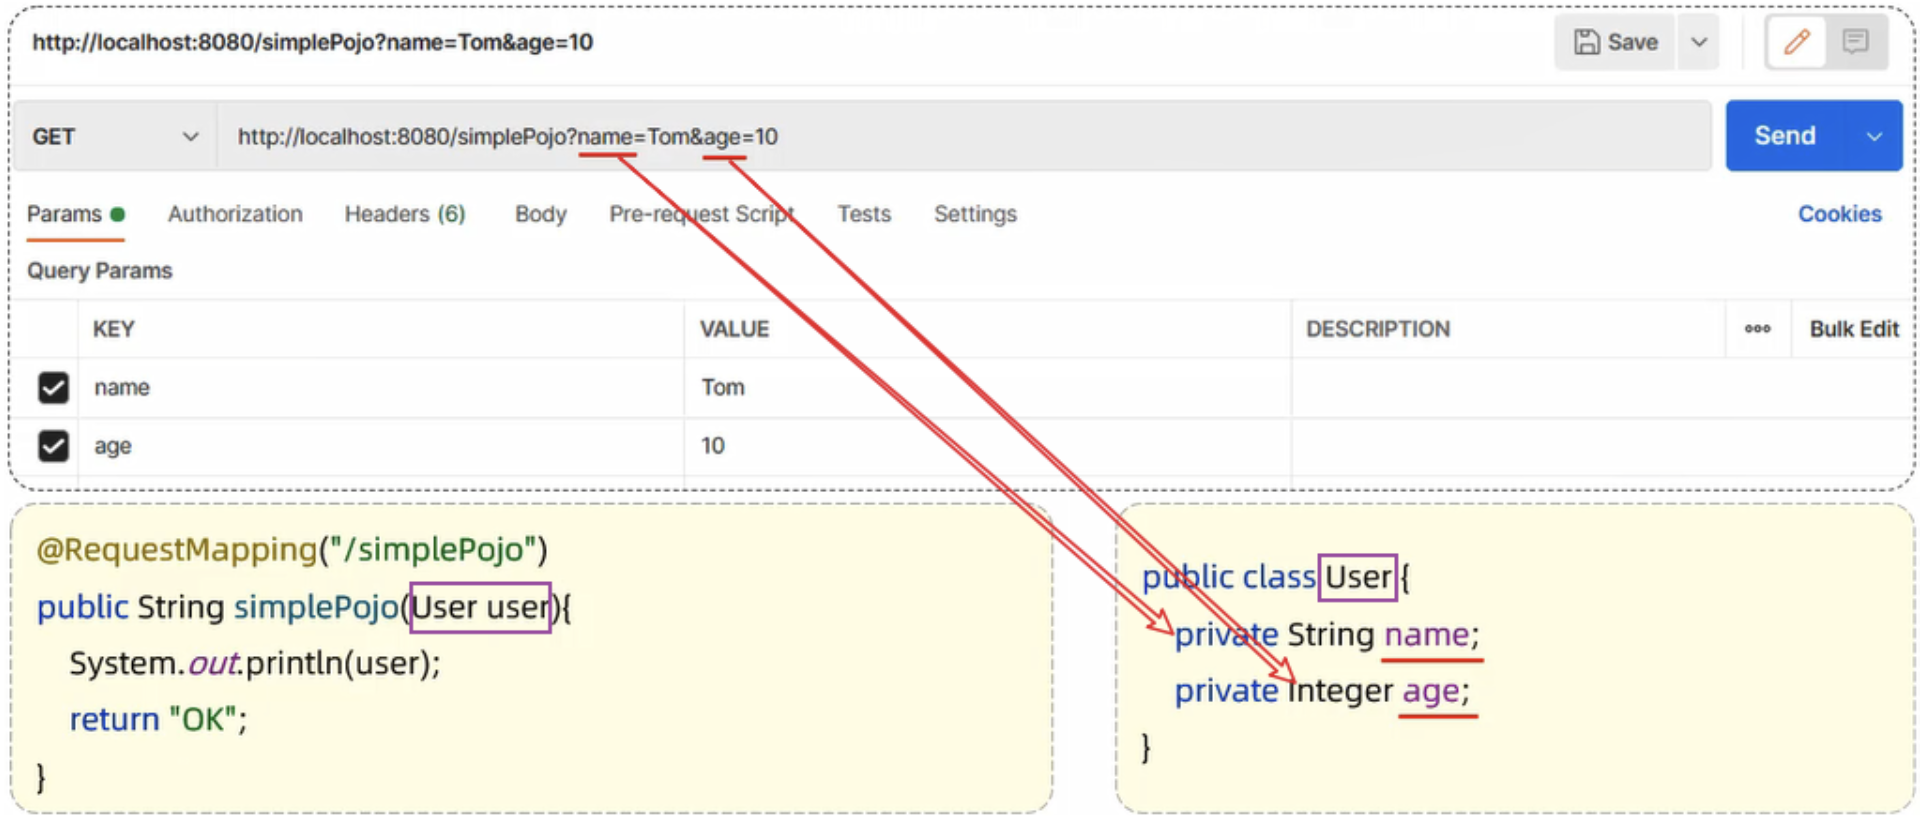The width and height of the screenshot is (1928, 816).
Task: Click the three-dots column options icon
Action: click(1757, 329)
